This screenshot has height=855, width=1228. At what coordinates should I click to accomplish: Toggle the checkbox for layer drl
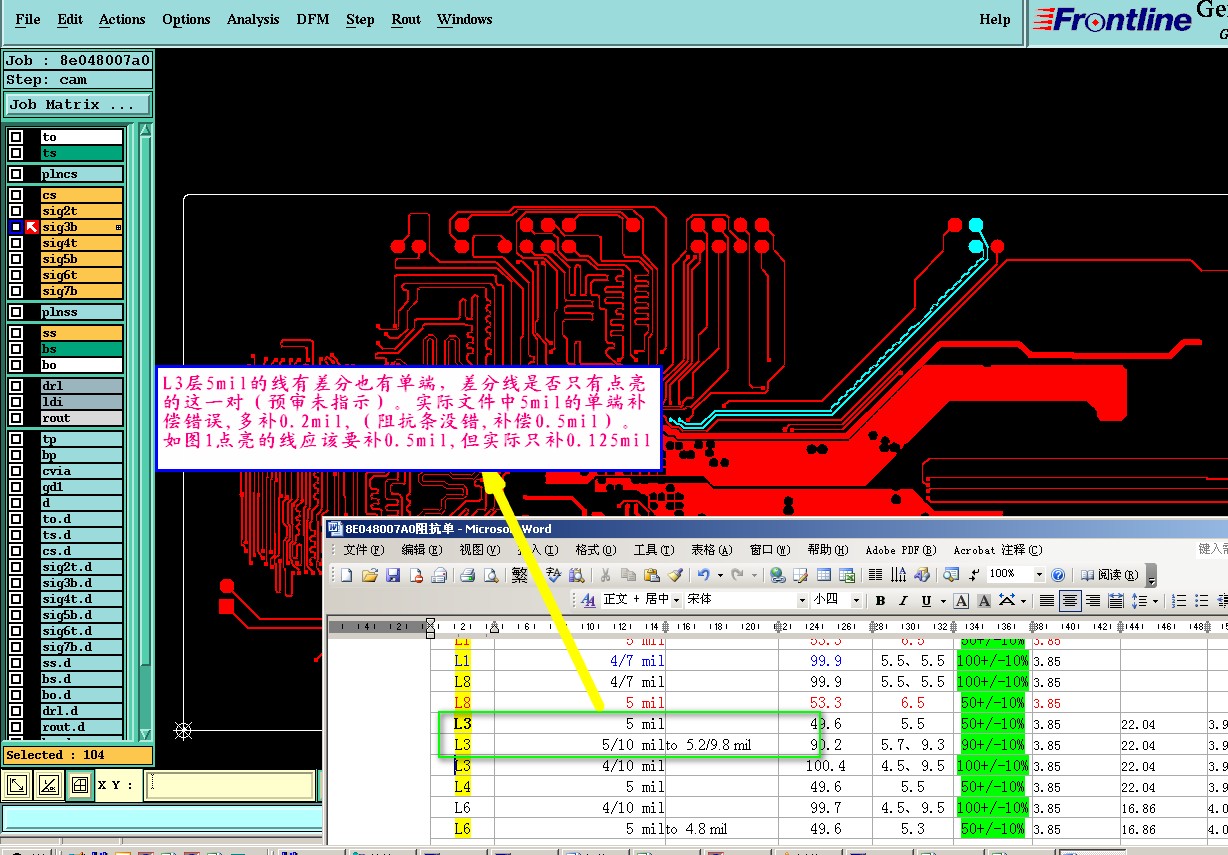16,386
